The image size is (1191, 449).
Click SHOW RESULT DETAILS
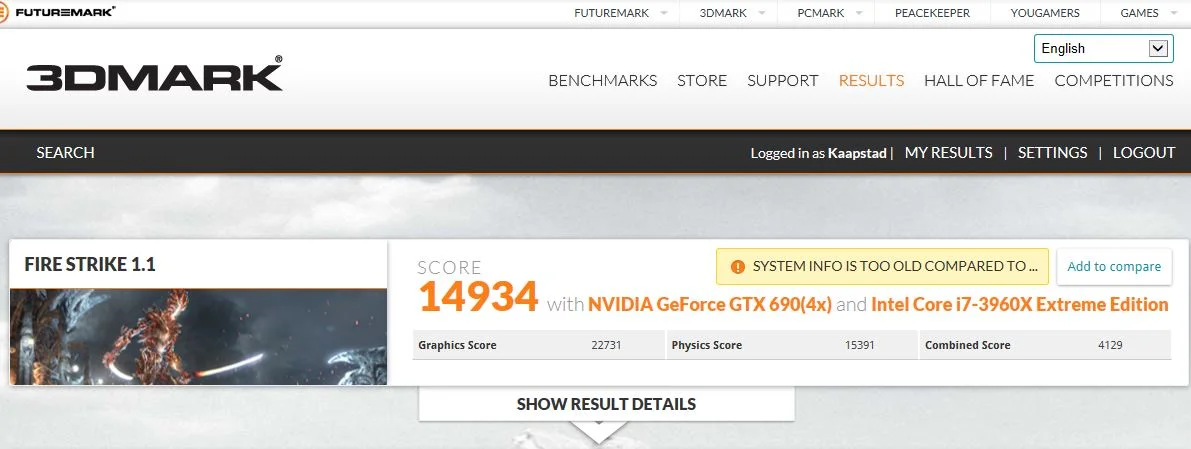606,404
